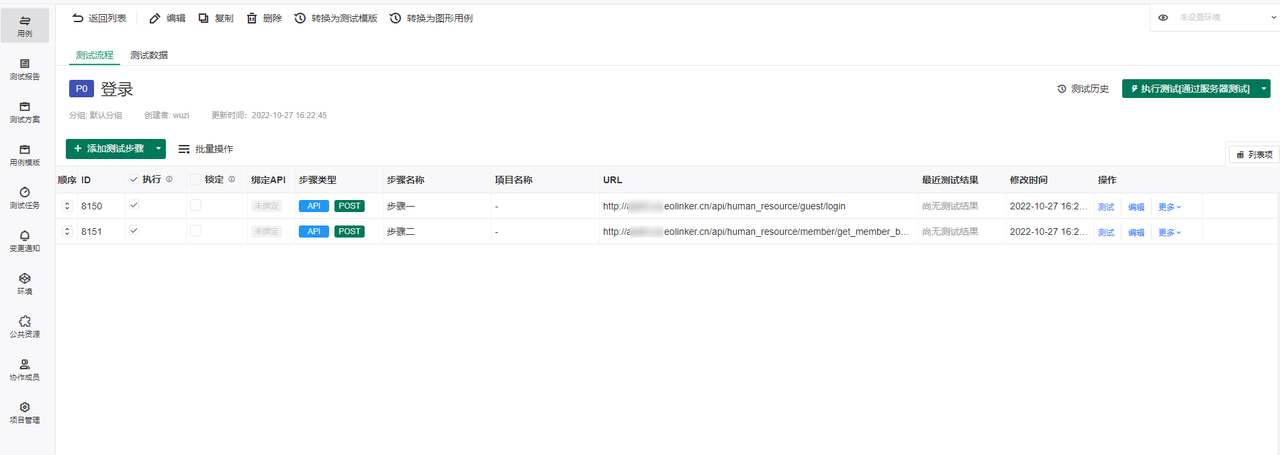The image size is (1280, 455).
Task: Click the 登录 case title
Action: pos(117,89)
